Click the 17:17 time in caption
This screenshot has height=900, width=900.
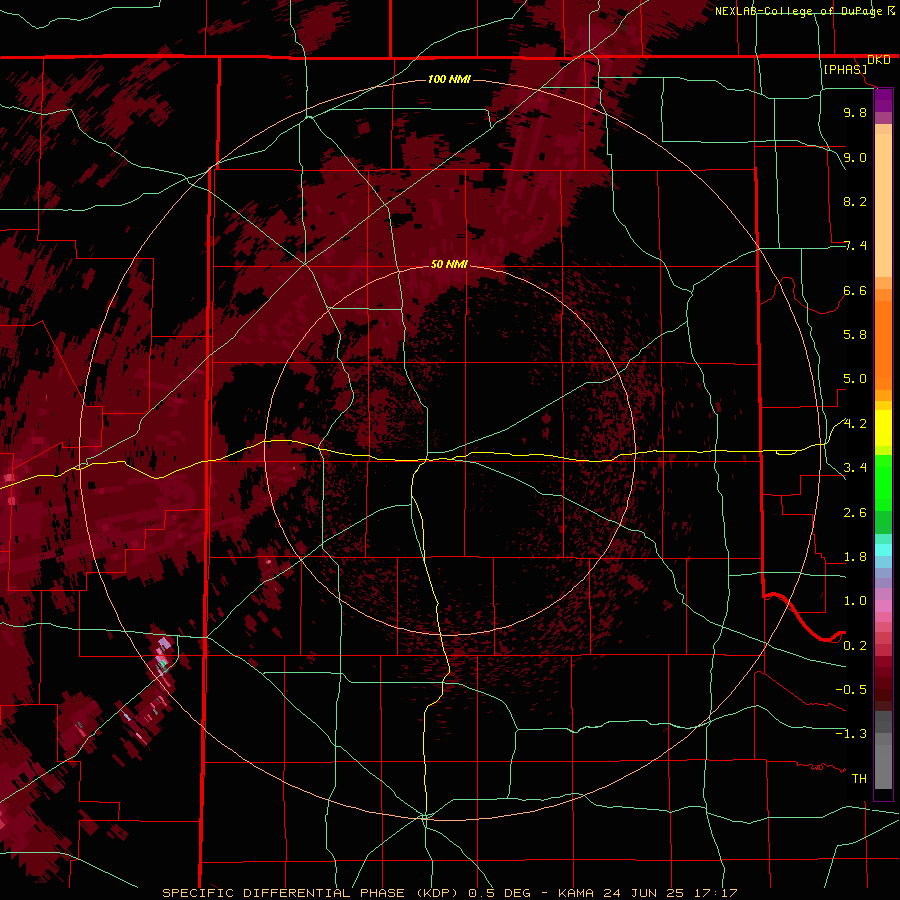pyautogui.click(x=715, y=893)
